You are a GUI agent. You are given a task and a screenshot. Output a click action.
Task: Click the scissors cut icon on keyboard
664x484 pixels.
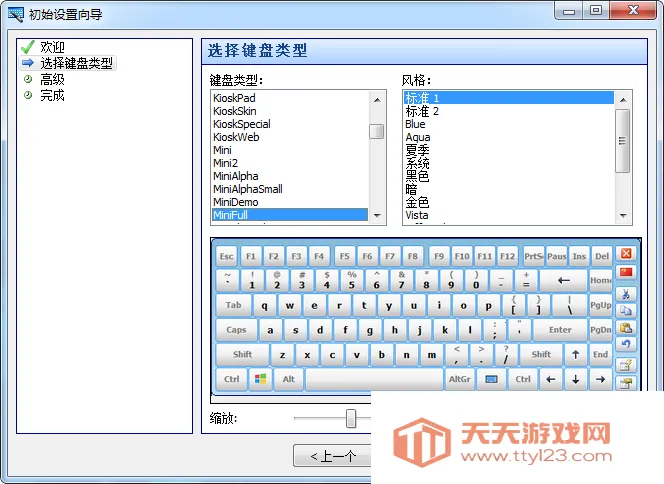click(x=627, y=294)
